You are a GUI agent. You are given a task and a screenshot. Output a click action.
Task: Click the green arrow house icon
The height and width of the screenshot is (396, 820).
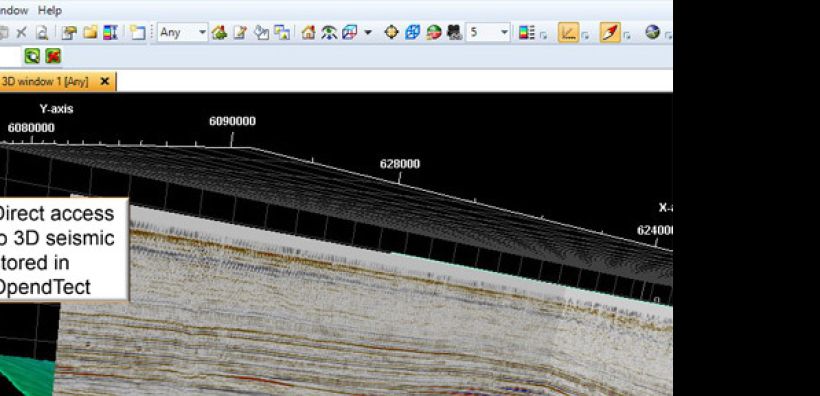pyautogui.click(x=219, y=33)
